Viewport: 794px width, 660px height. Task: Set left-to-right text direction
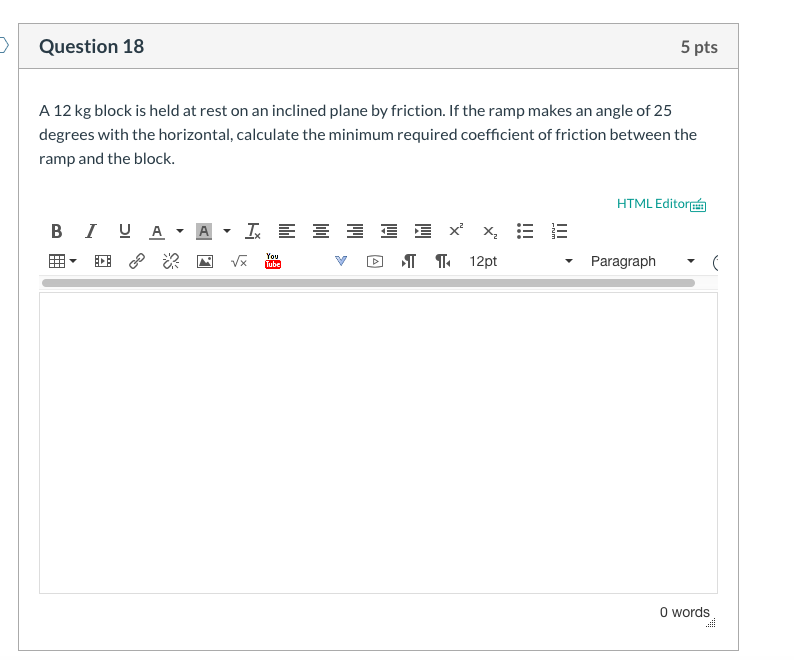(x=409, y=261)
